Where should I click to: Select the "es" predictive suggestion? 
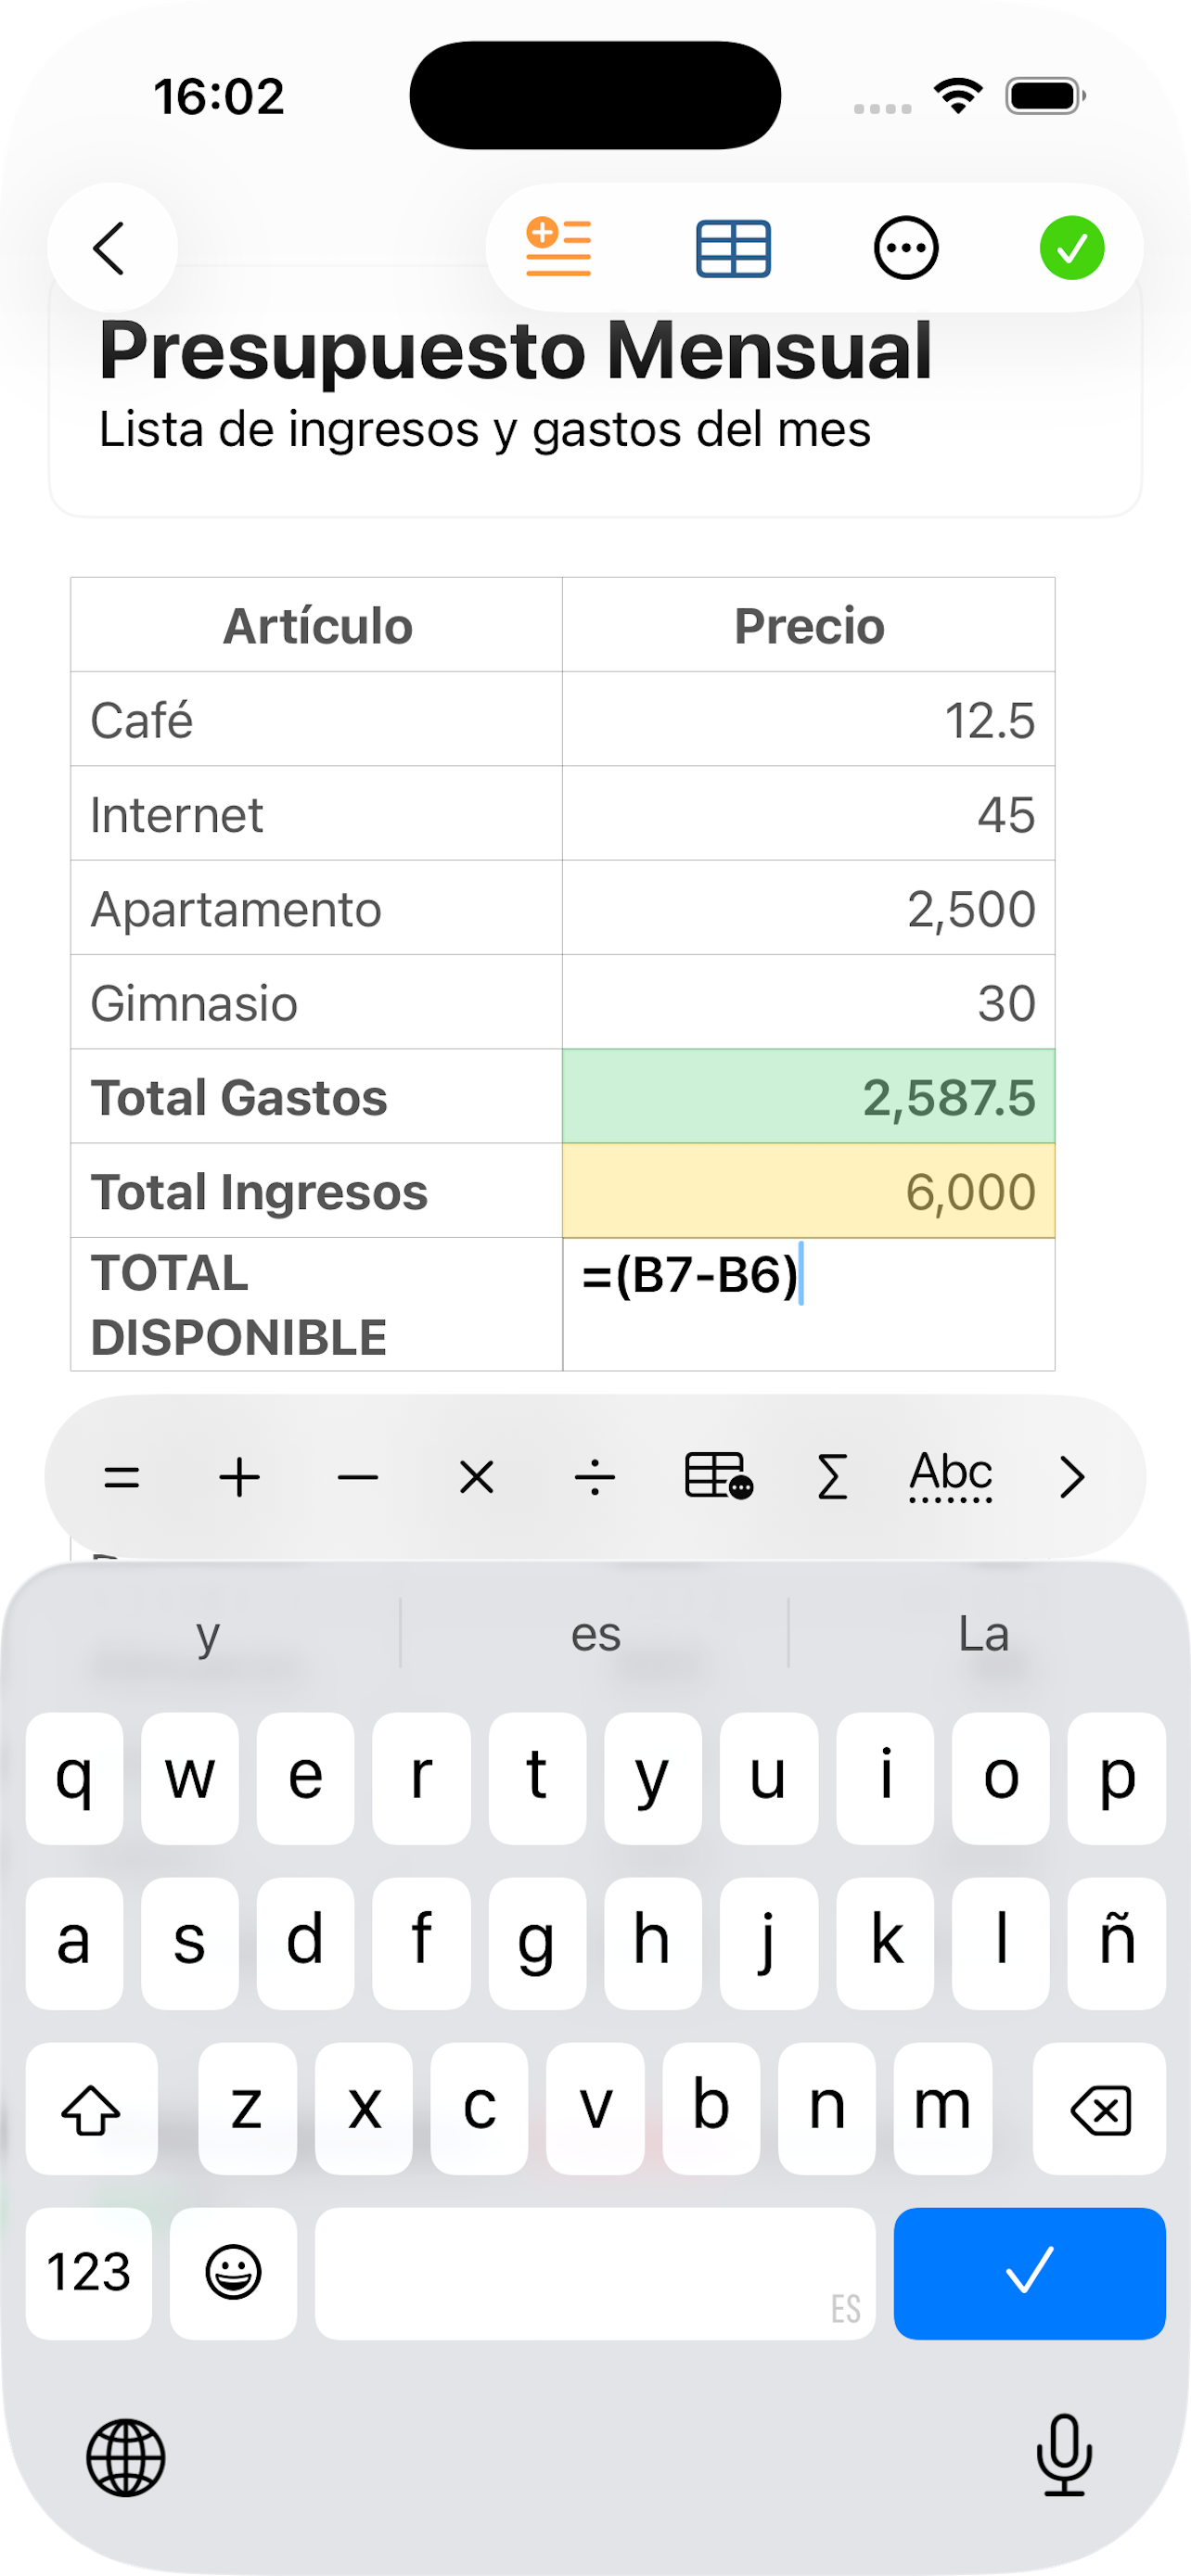pos(595,1634)
